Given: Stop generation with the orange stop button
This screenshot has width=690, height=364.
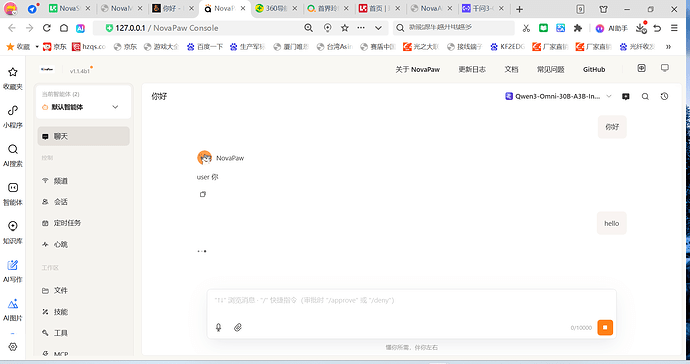Looking at the screenshot, I should tap(605, 327).
